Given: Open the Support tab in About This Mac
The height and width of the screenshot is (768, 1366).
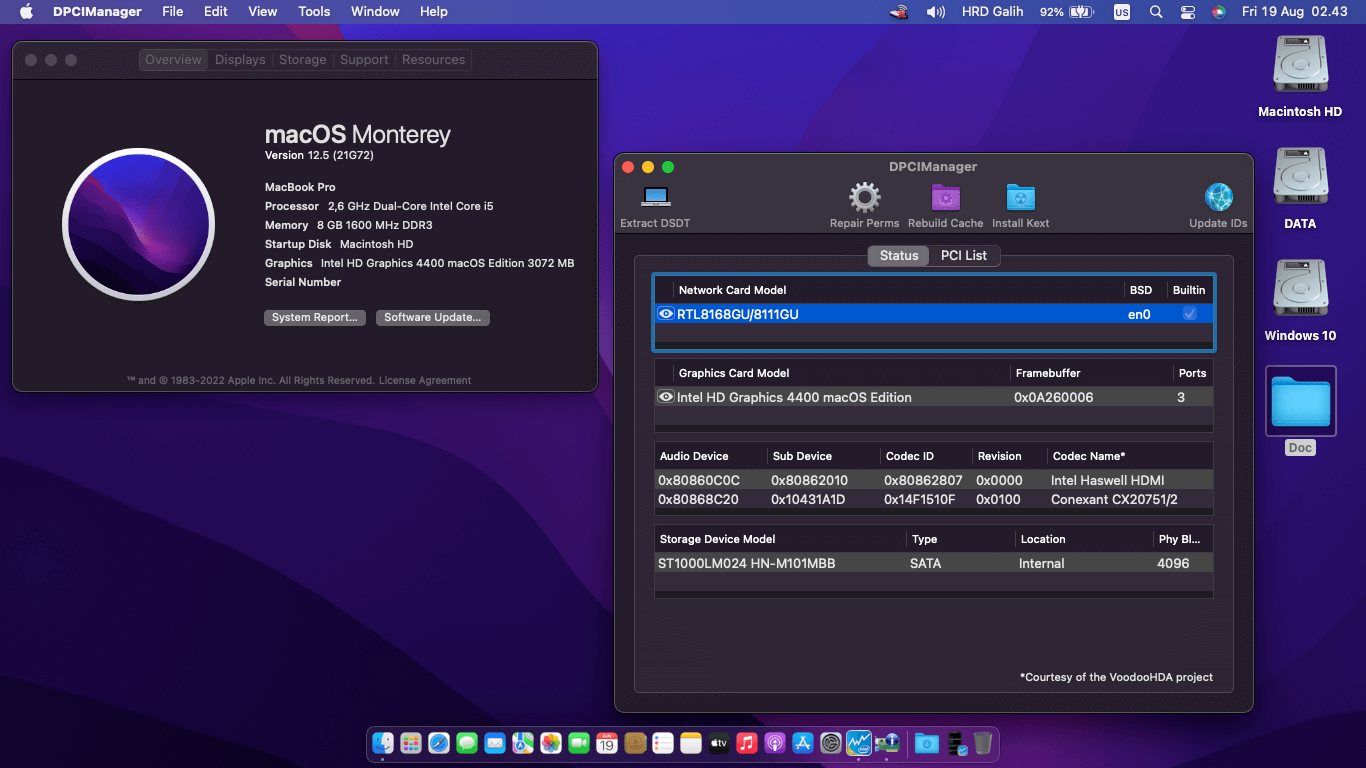Looking at the screenshot, I should (x=364, y=60).
